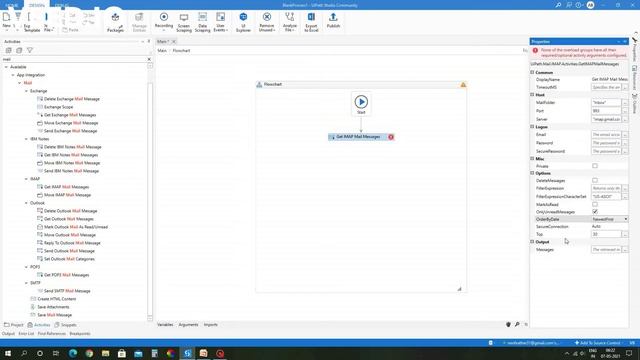This screenshot has height=360, width=640.
Task: Click Export to Excel
Action: [311, 22]
